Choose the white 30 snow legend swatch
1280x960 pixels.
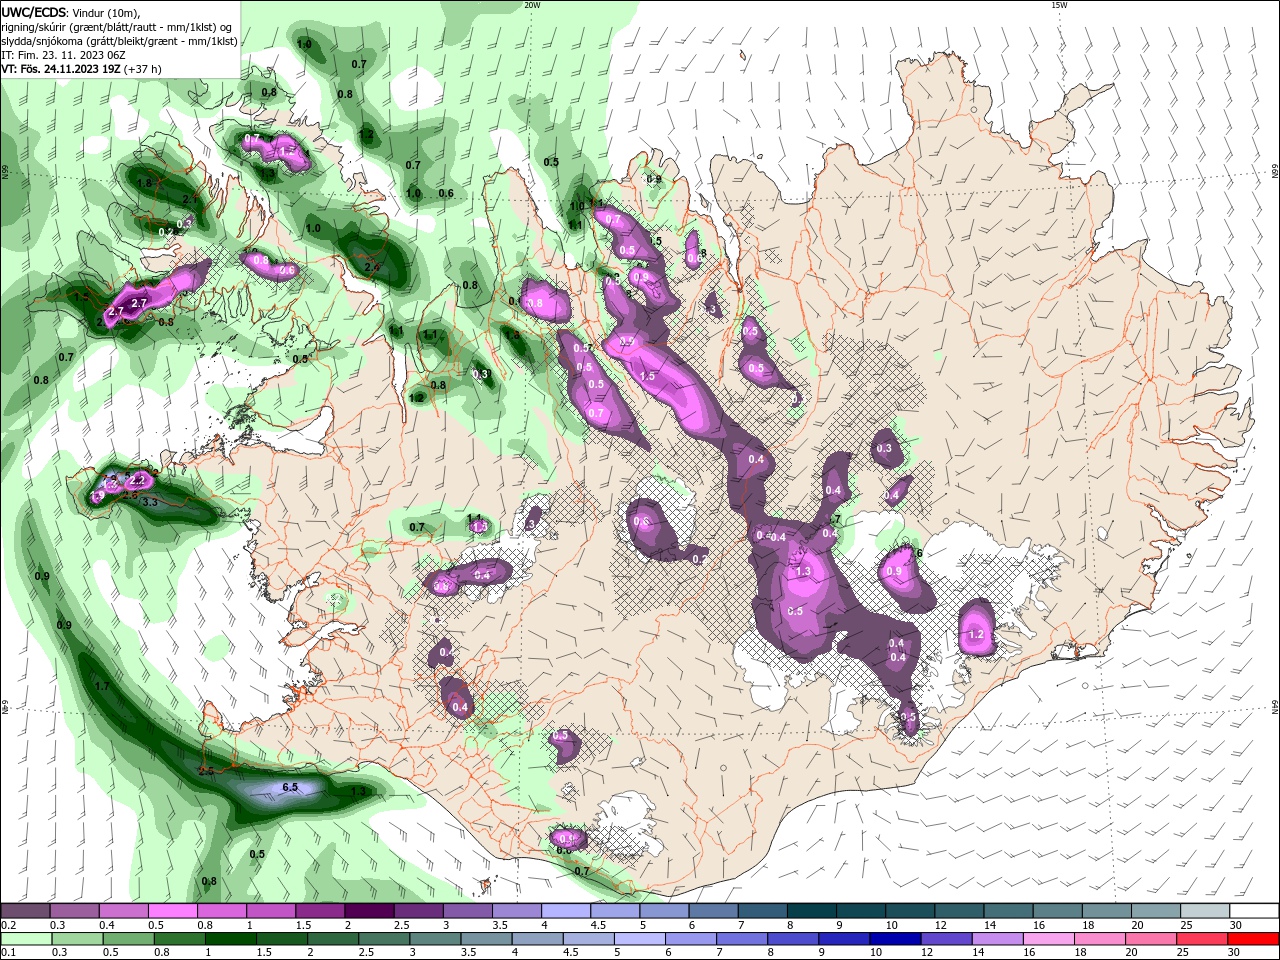click(1253, 911)
